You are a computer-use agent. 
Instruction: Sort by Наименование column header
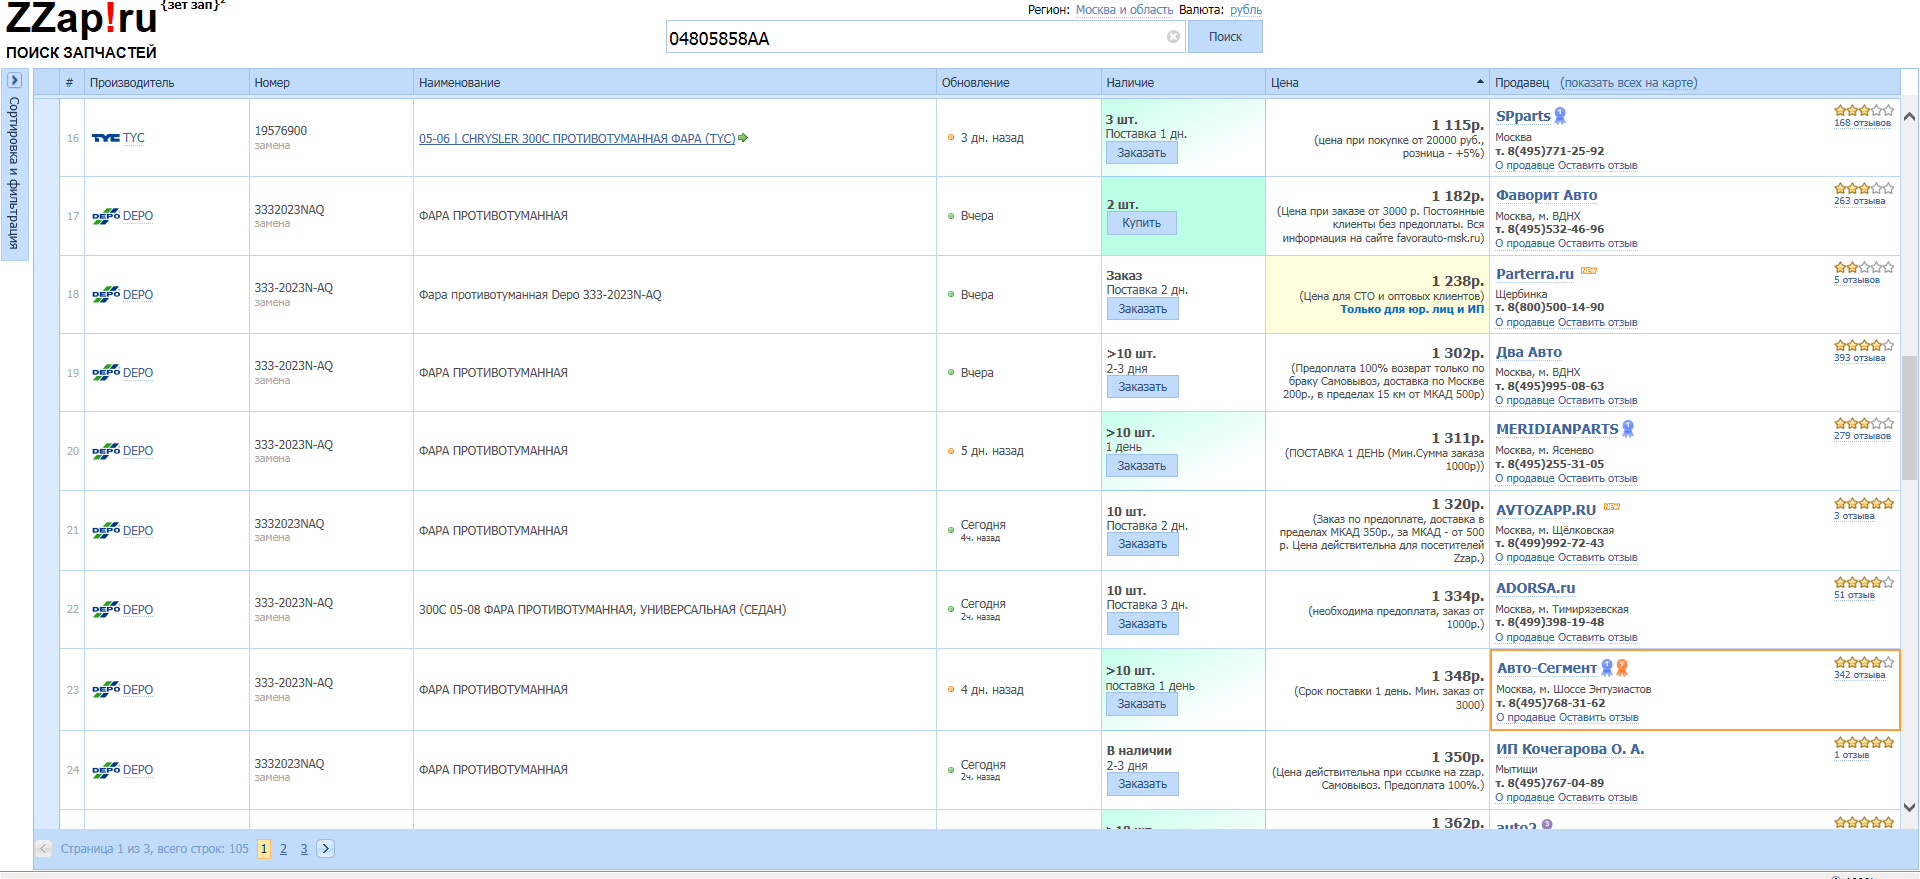click(x=675, y=83)
